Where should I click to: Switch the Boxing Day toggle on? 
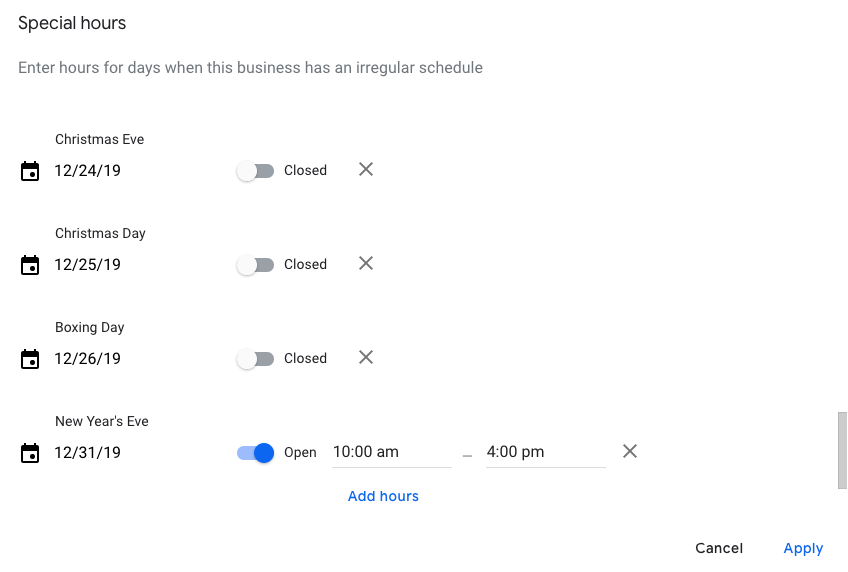(255, 359)
